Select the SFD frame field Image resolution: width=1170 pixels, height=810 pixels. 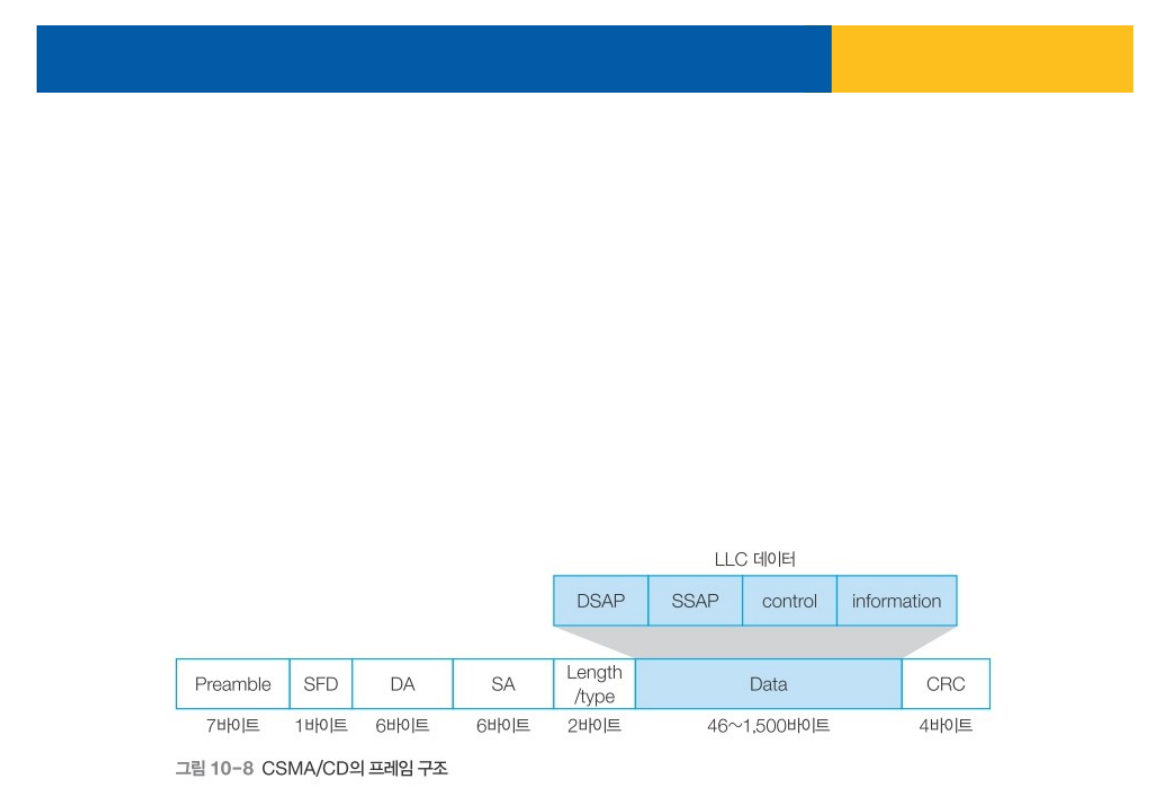click(321, 684)
